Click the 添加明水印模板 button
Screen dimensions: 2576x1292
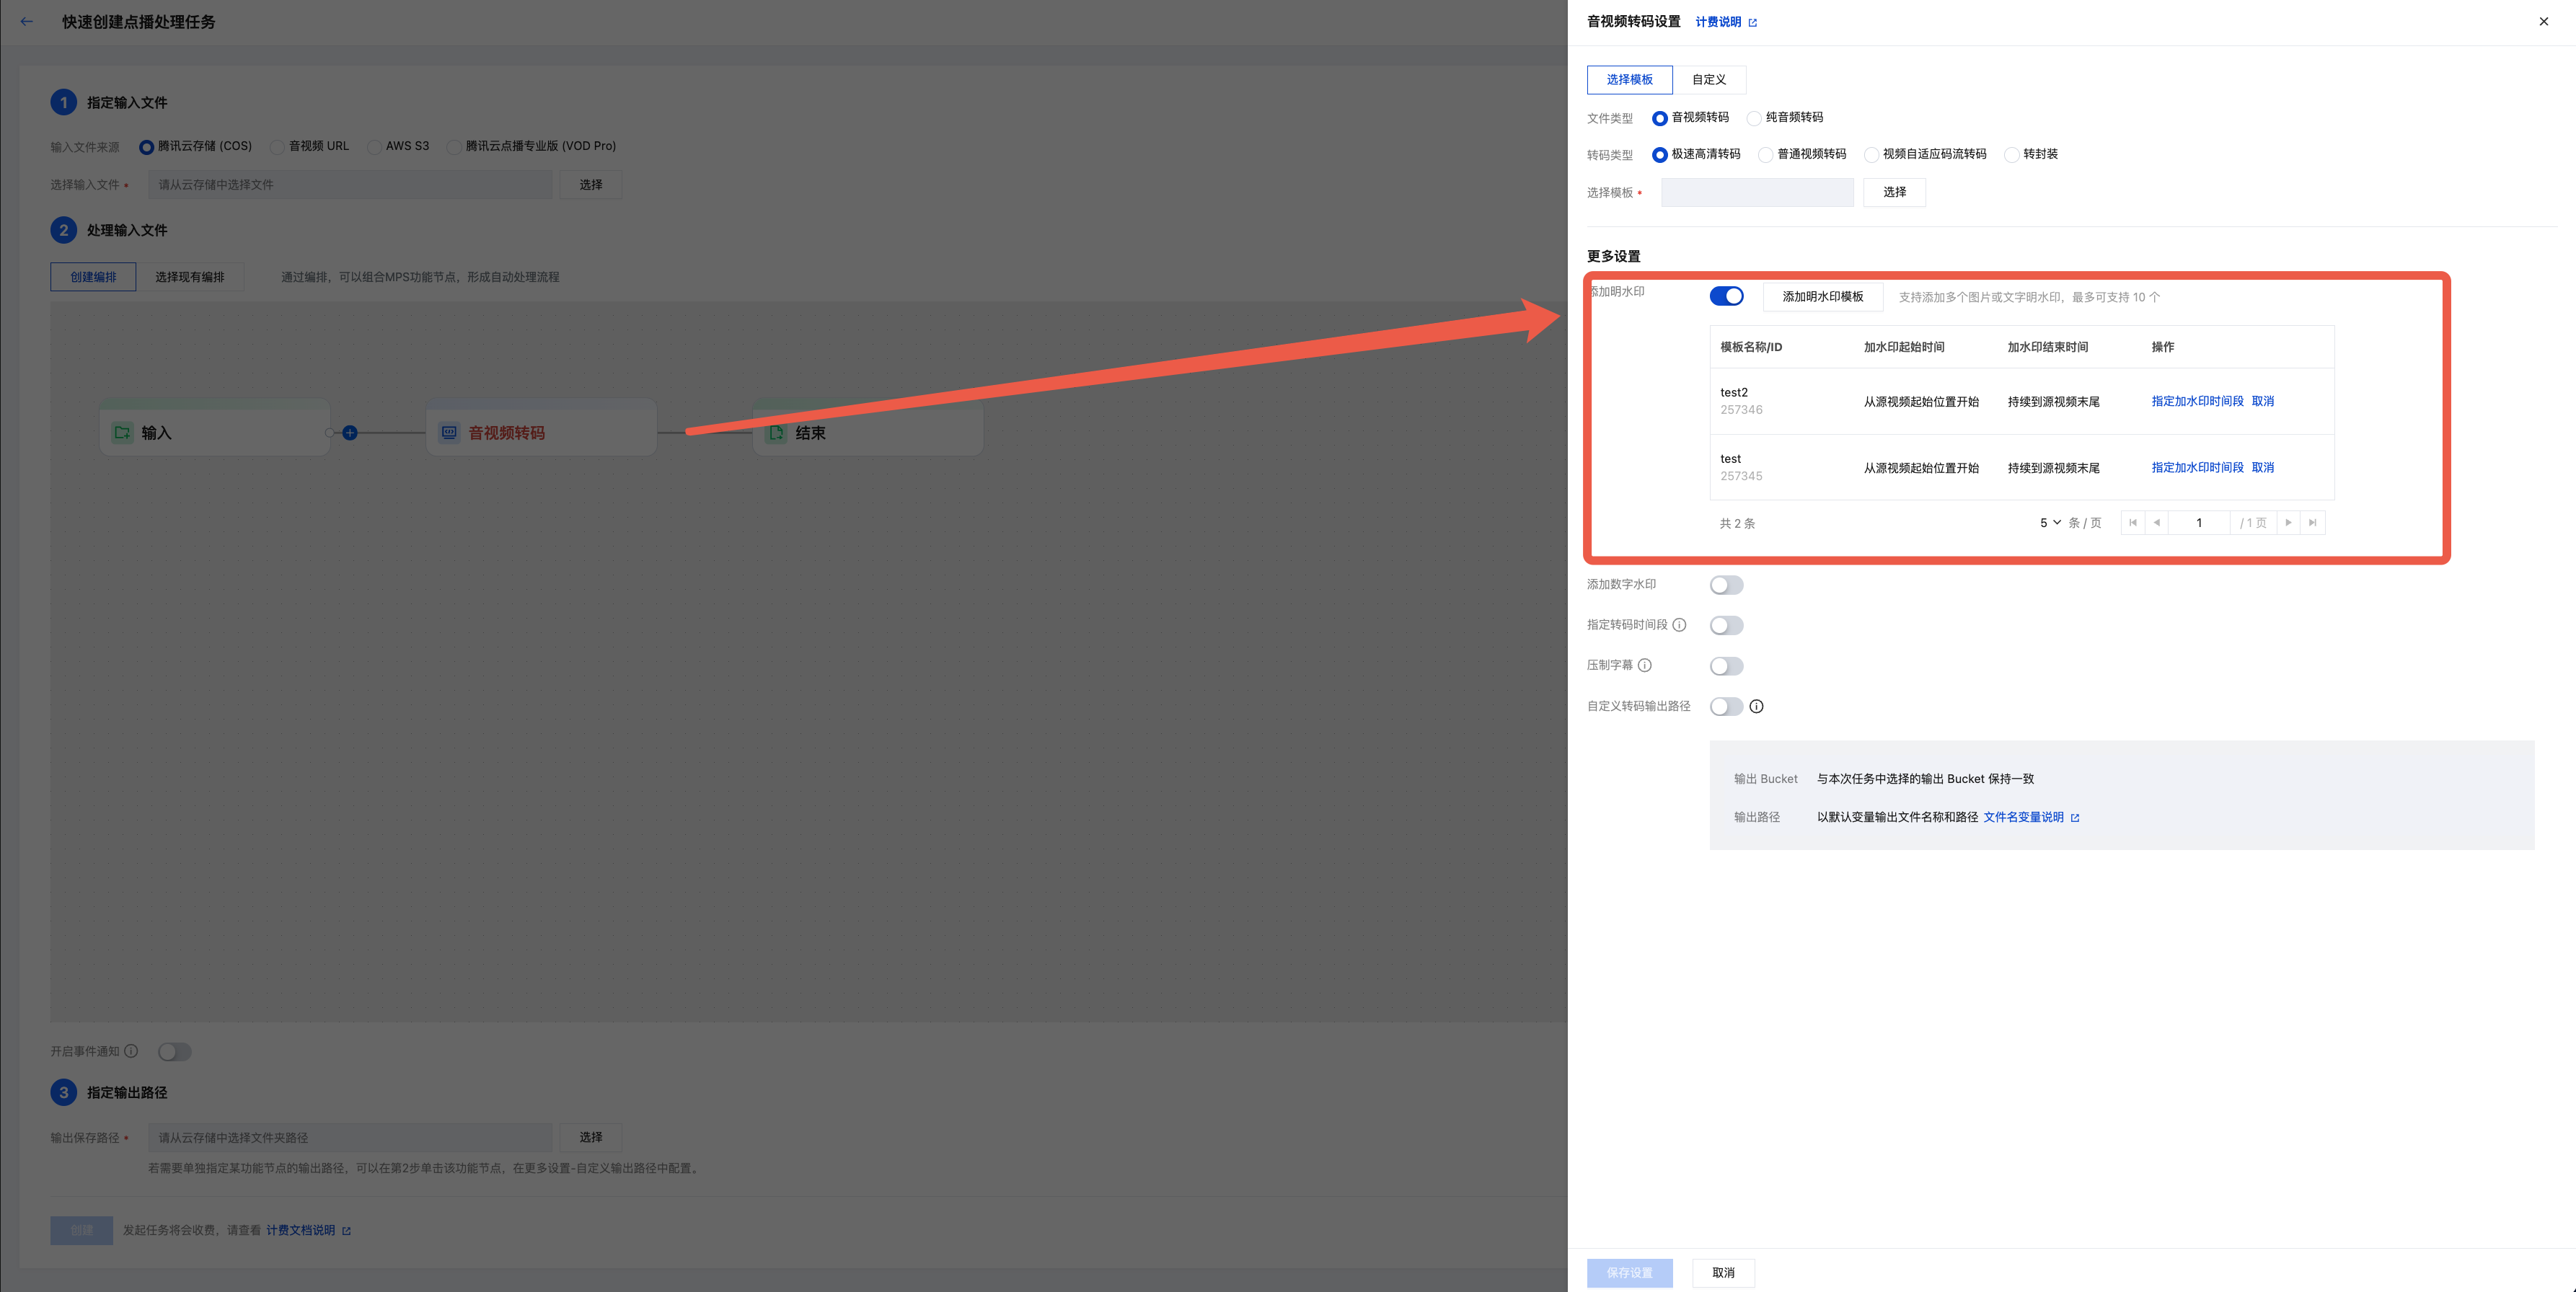click(x=1822, y=297)
